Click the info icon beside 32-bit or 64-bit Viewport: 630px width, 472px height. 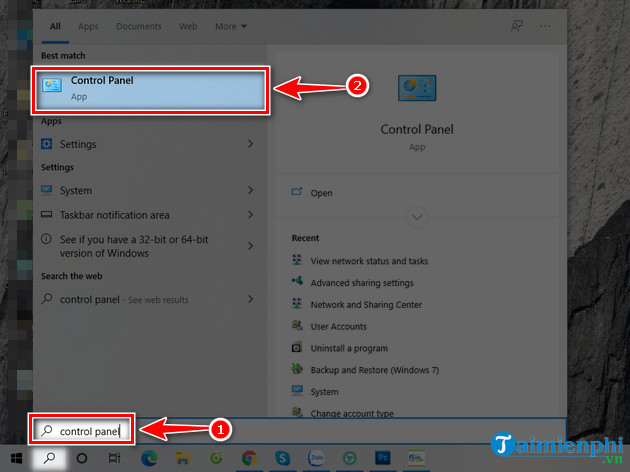46,239
